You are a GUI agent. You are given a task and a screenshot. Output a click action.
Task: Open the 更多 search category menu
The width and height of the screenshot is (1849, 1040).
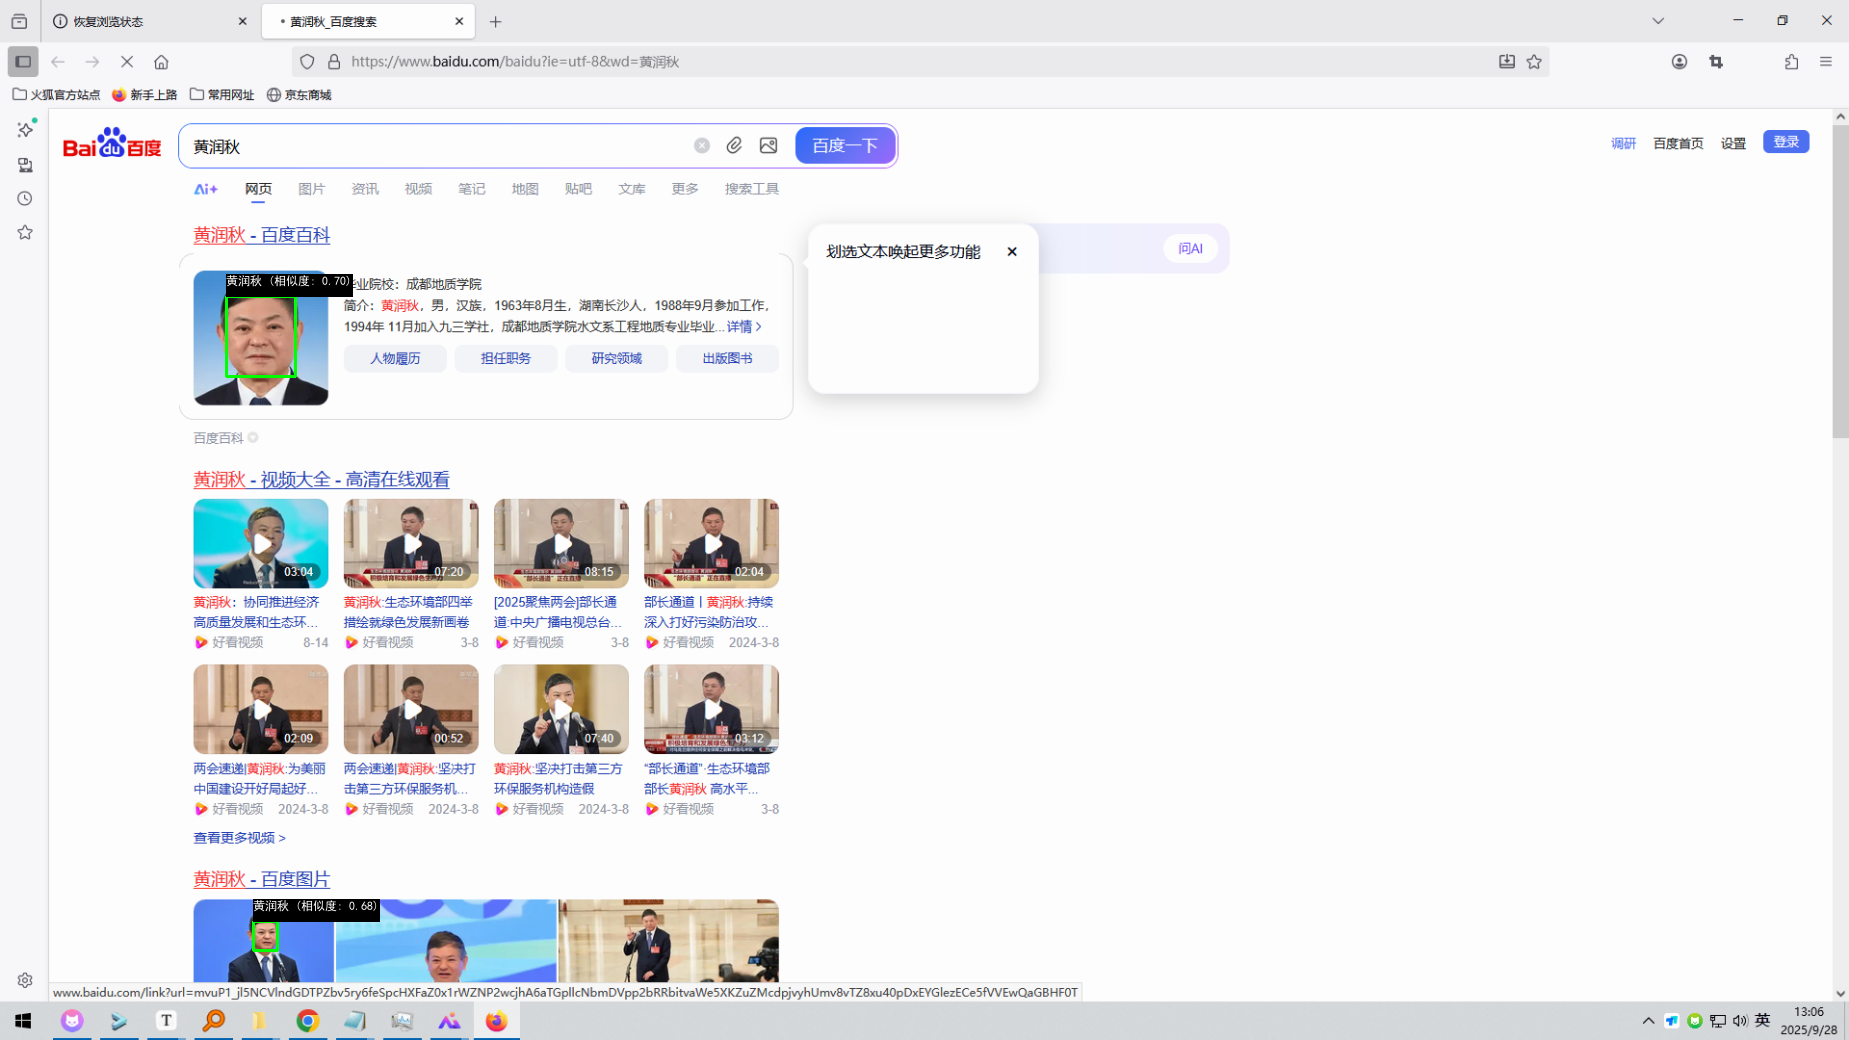point(685,189)
